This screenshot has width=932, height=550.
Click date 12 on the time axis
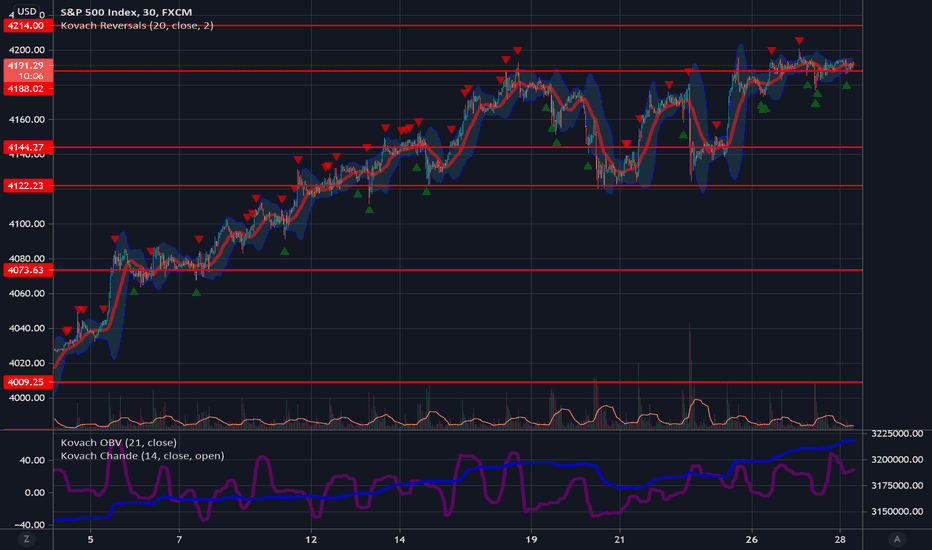pyautogui.click(x=311, y=539)
